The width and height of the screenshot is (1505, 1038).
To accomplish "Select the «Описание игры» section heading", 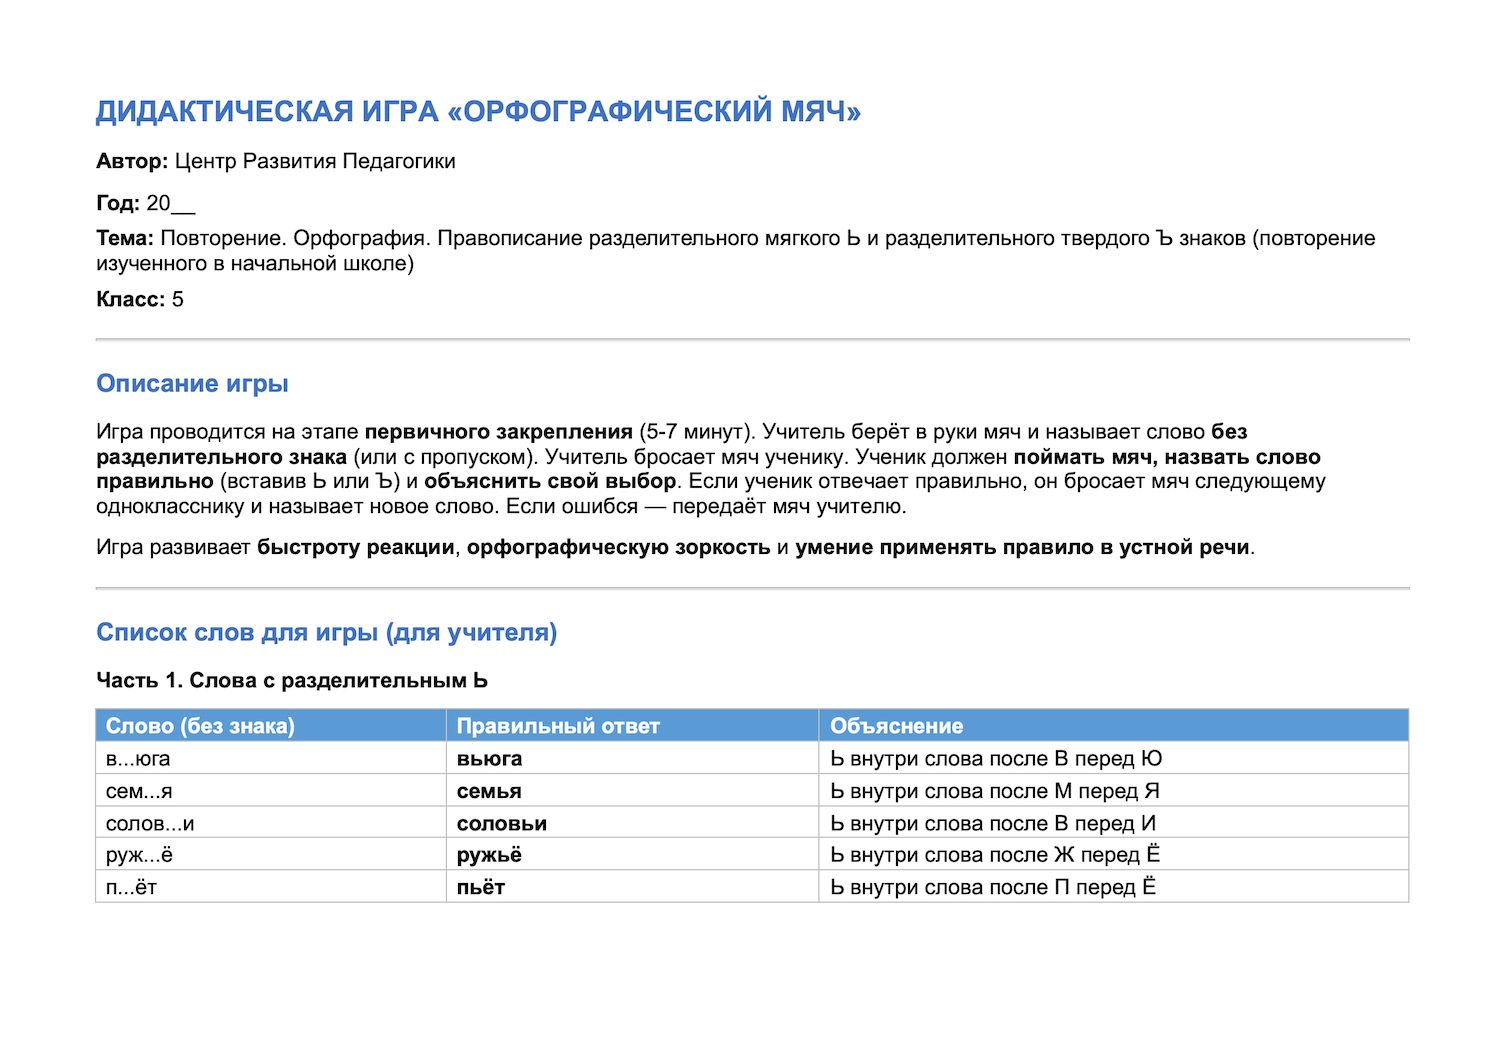I will [x=192, y=384].
